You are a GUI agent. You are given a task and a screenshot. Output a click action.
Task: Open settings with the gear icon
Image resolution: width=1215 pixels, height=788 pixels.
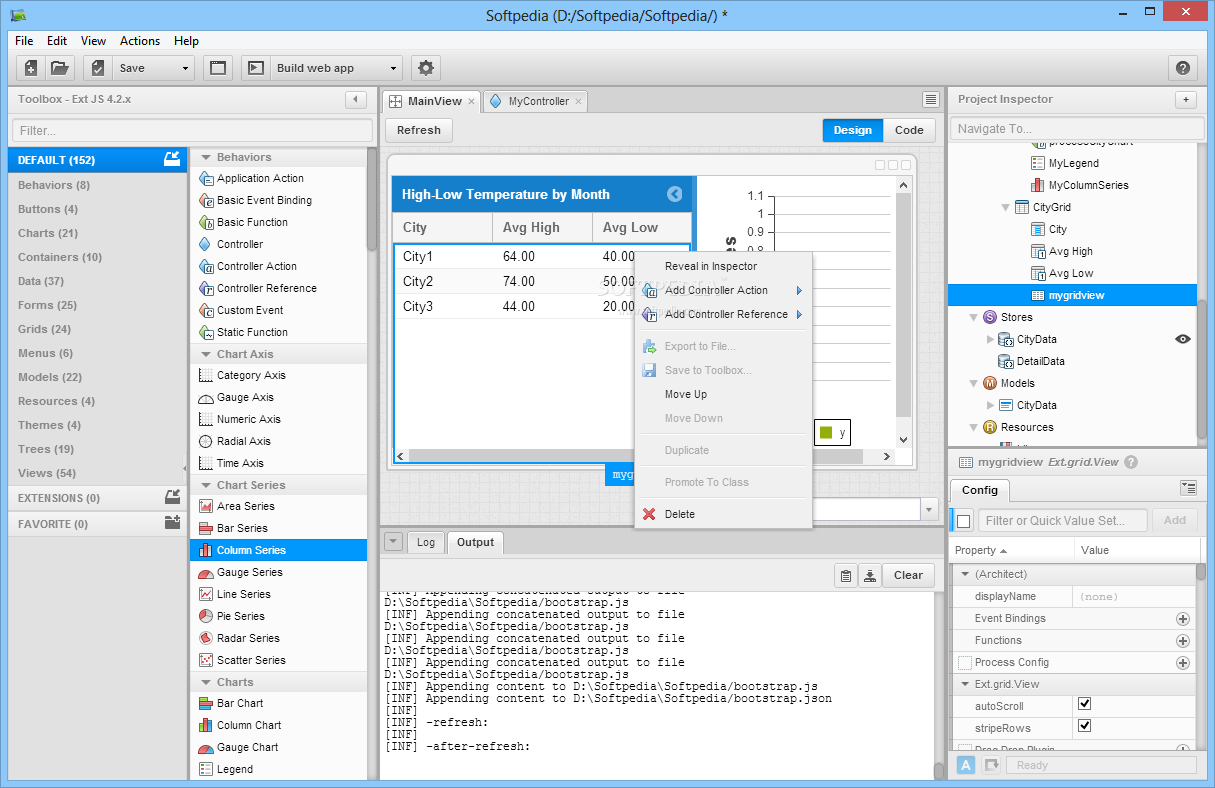(x=426, y=68)
